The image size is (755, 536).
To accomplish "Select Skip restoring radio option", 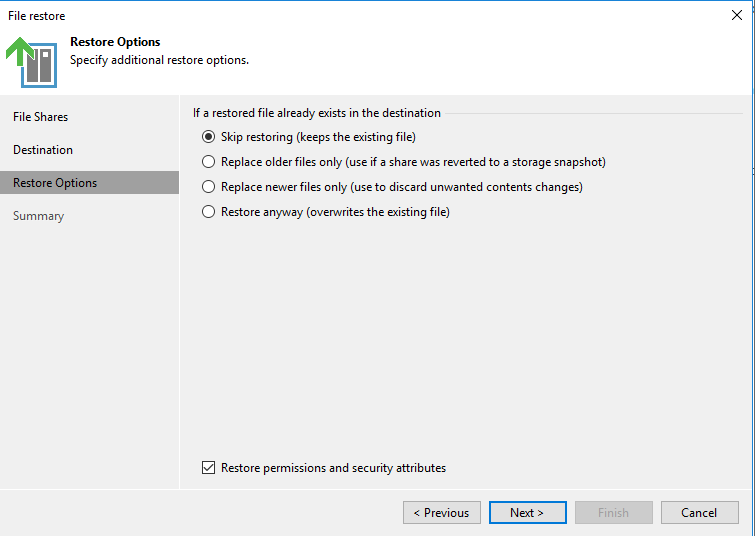I will point(209,137).
